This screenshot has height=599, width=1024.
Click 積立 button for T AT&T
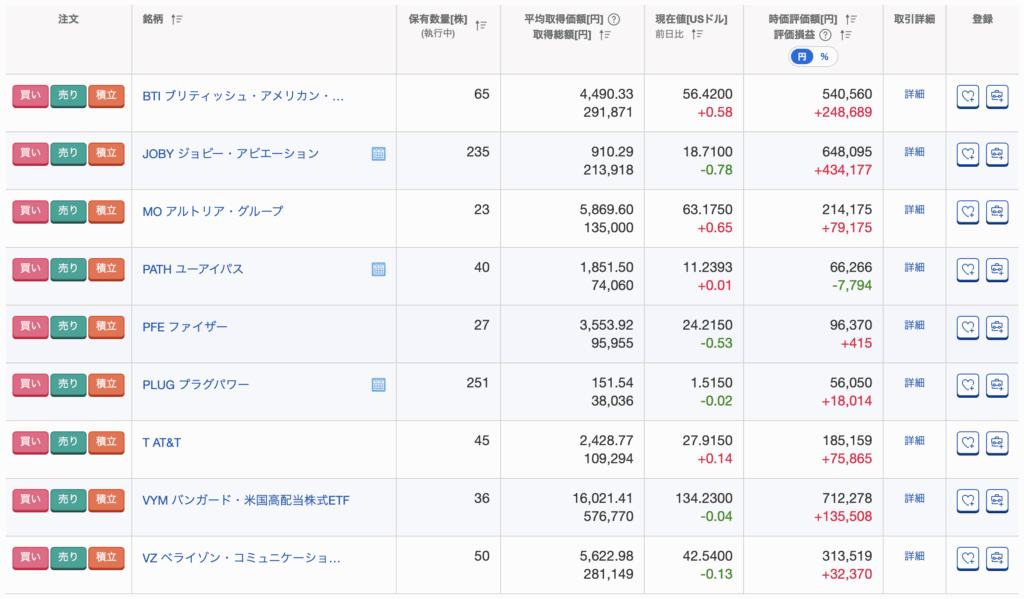click(x=106, y=442)
